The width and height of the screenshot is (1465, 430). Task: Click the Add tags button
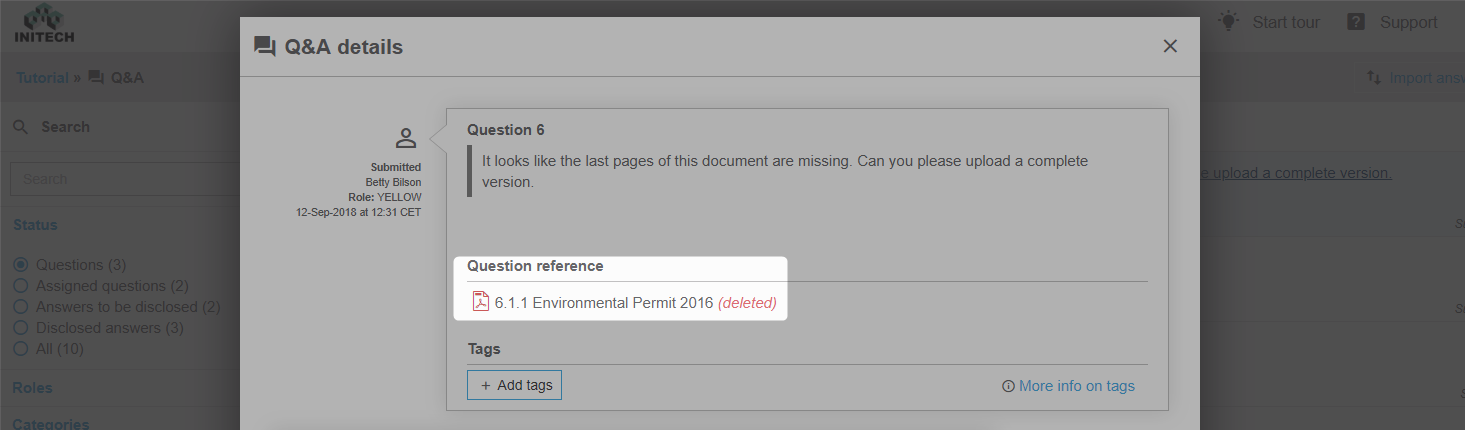tap(514, 385)
